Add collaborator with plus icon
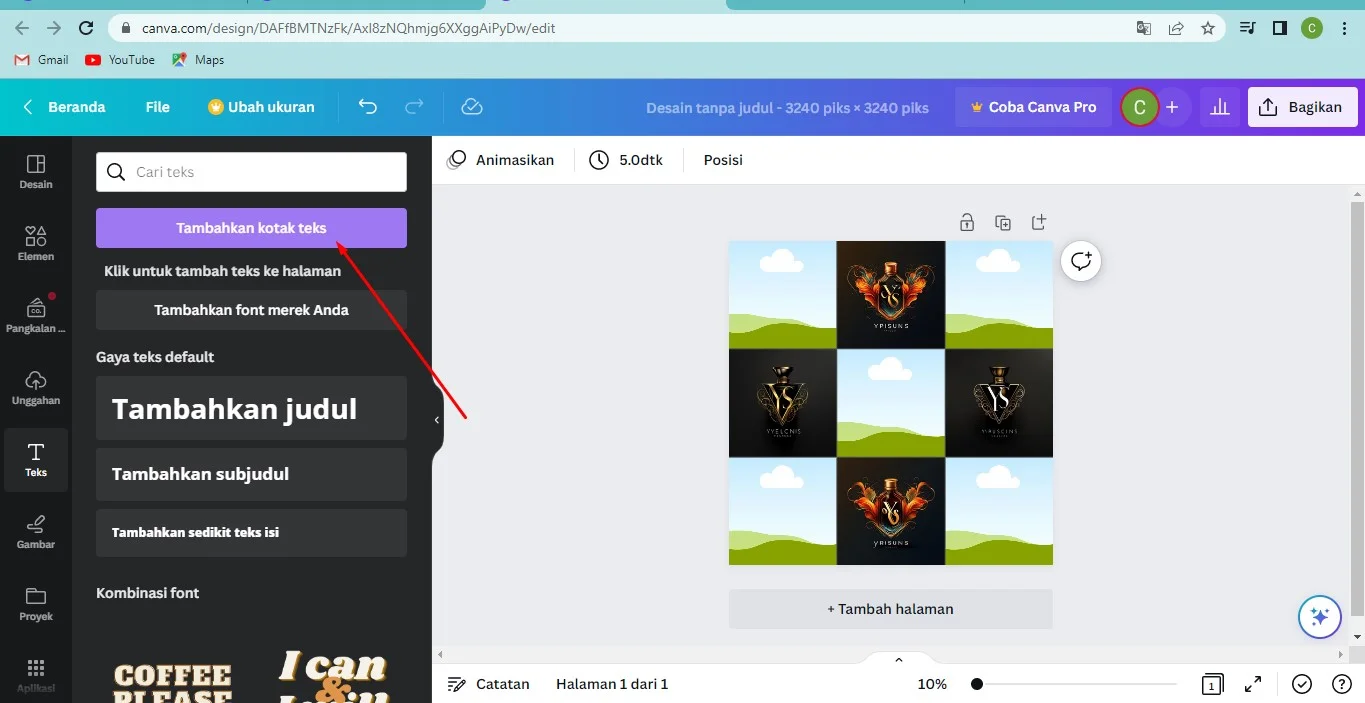Viewport: 1365px width, 703px height. [1172, 107]
